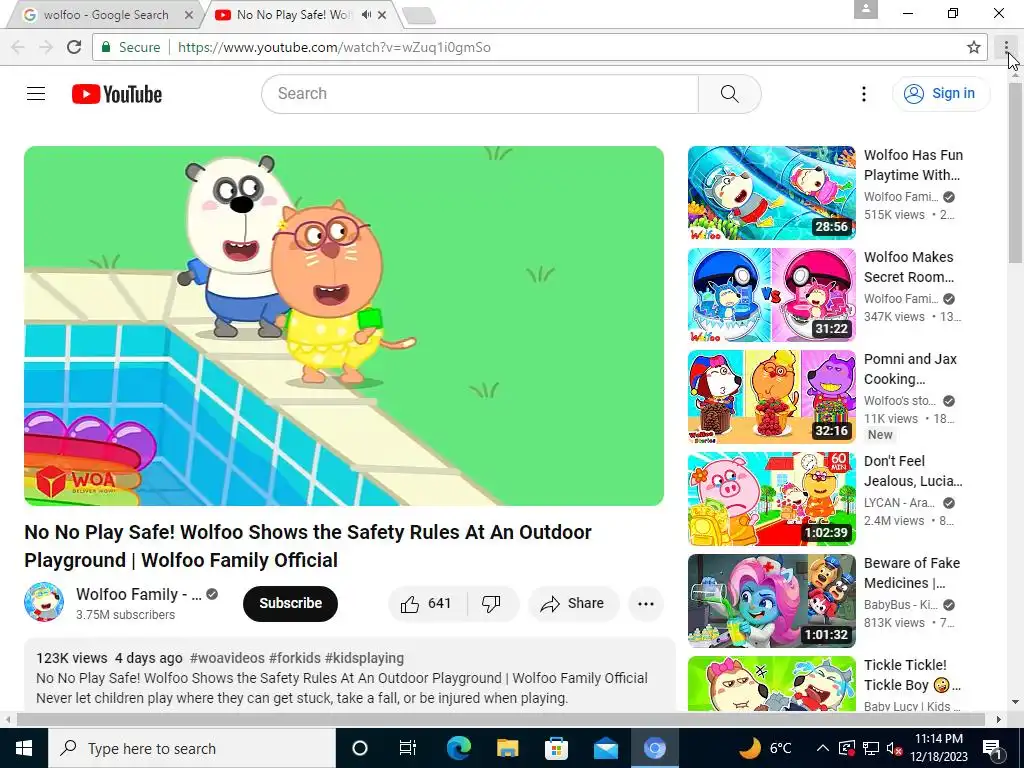This screenshot has height=768, width=1024.
Task: Open the Tickle Tickle Tickle Boy thumbnail
Action: pos(771,684)
